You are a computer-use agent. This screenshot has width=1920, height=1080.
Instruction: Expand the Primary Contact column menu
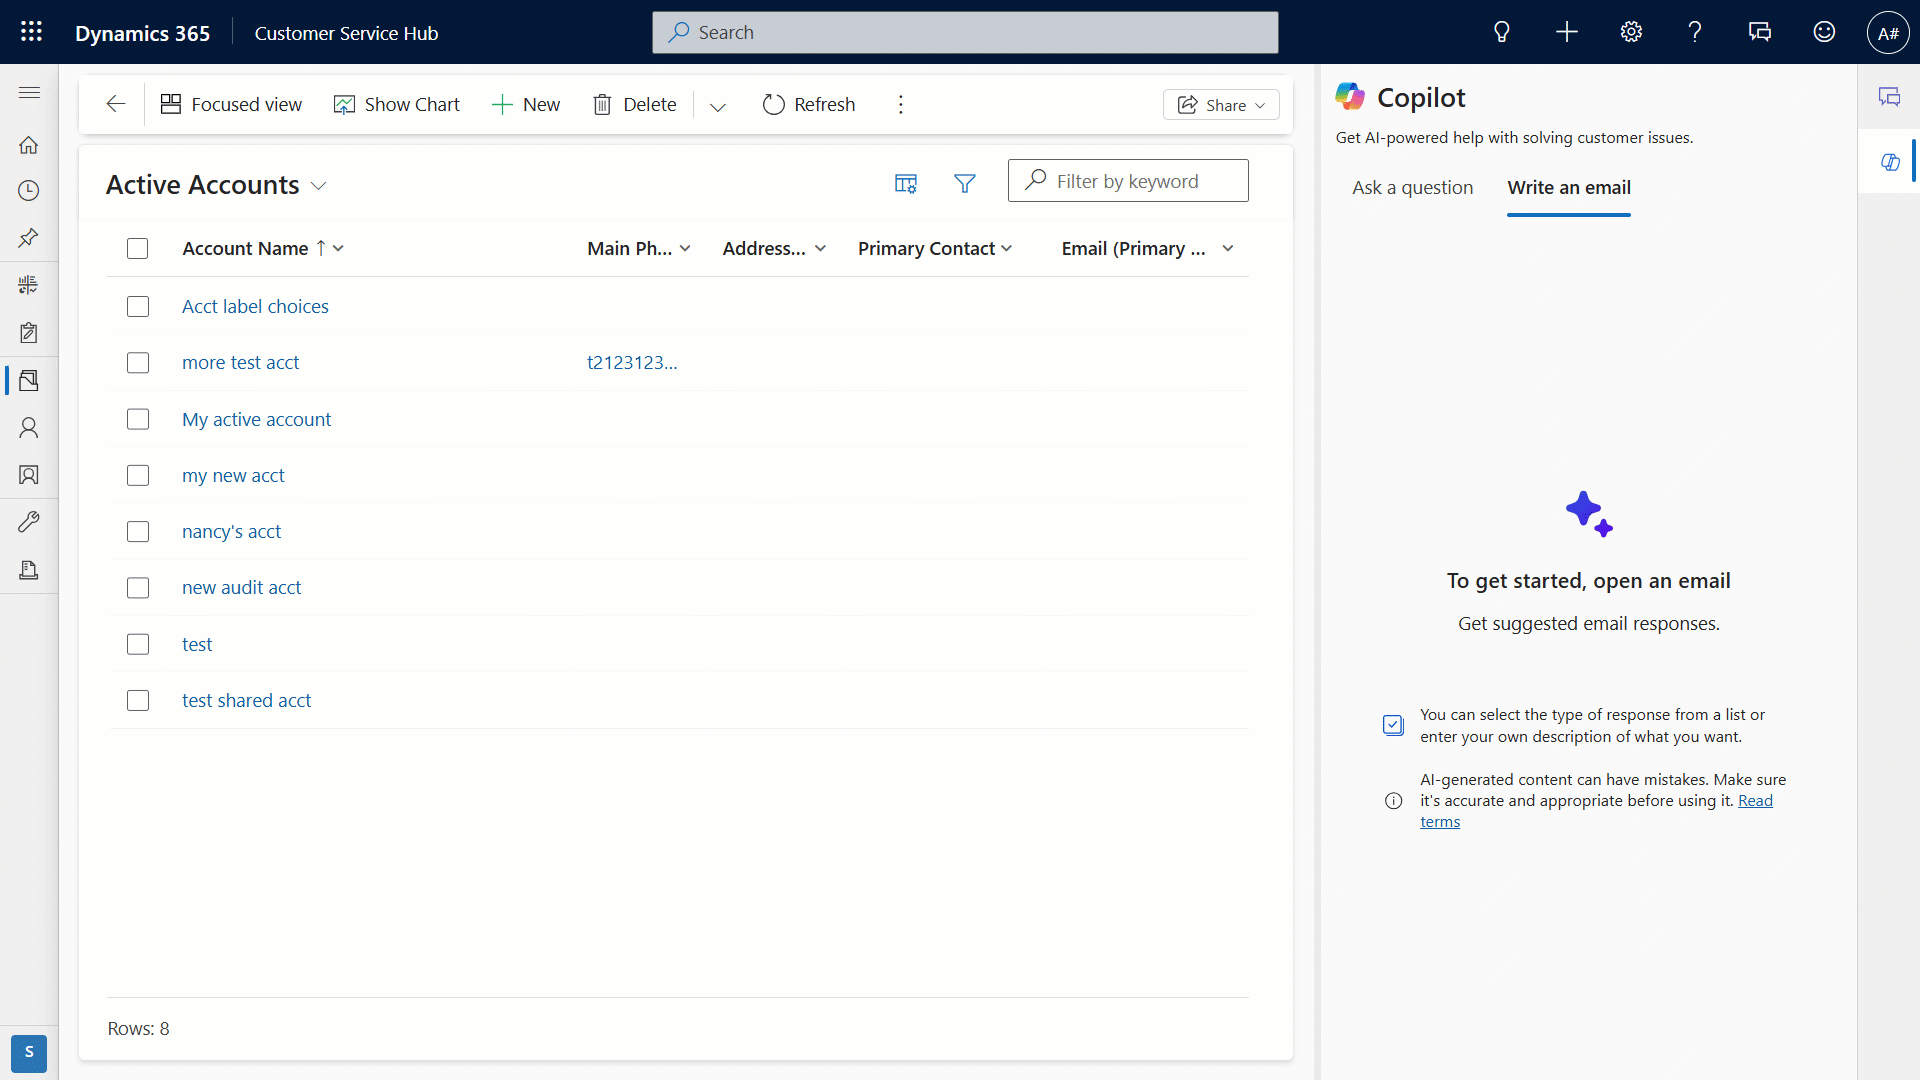click(1007, 249)
